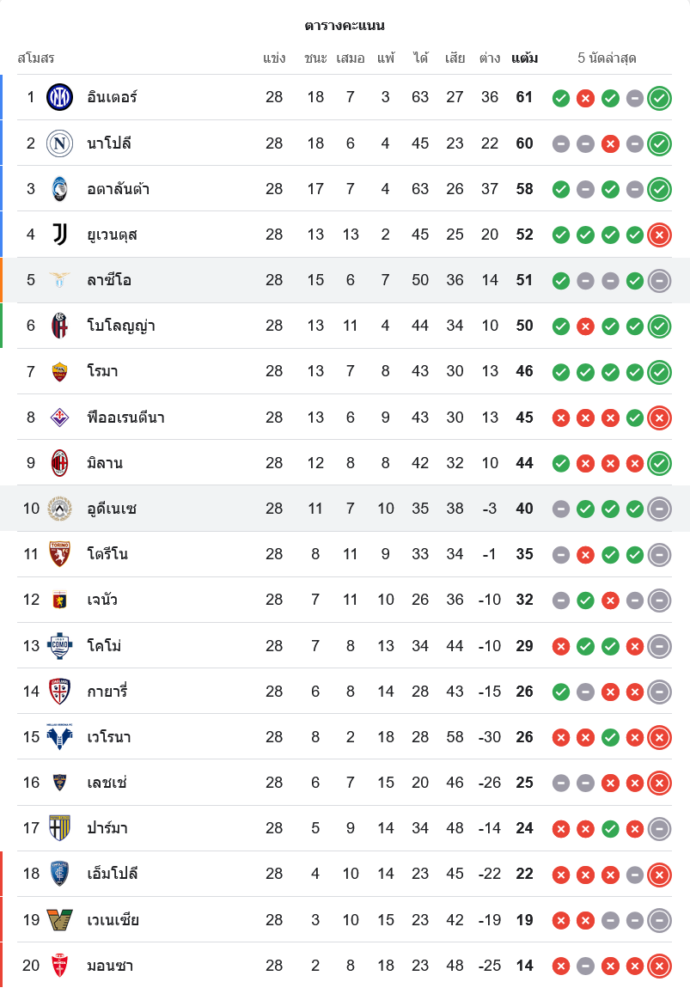Click the Fiorentina purple logo
Viewport: 690px width, 1000px height.
[x=60, y=417]
